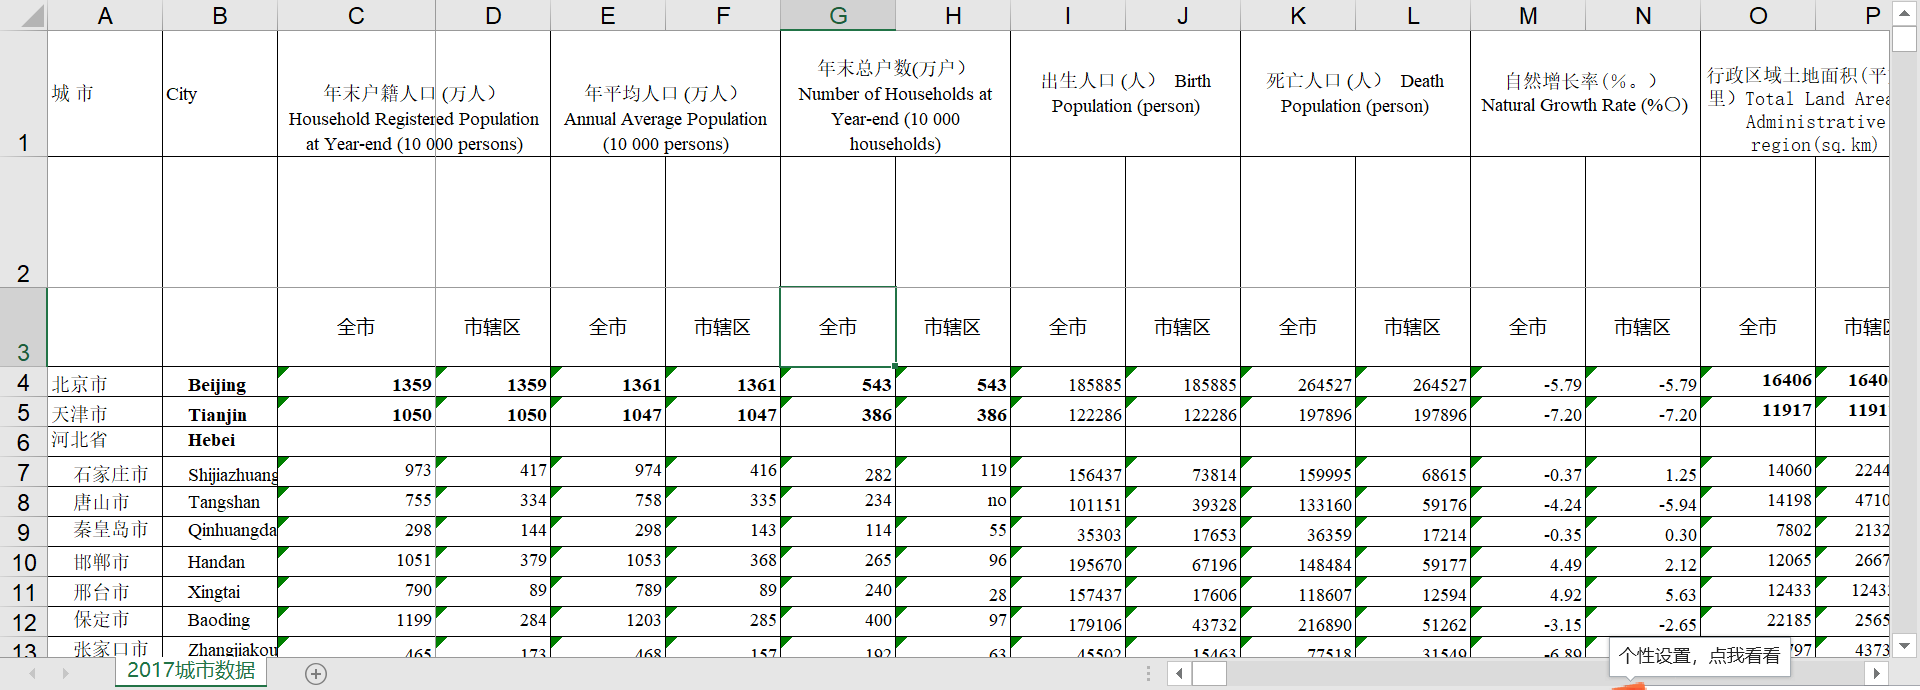1920x690 pixels.
Task: Add a new sheet with plus button
Action: pos(316,674)
